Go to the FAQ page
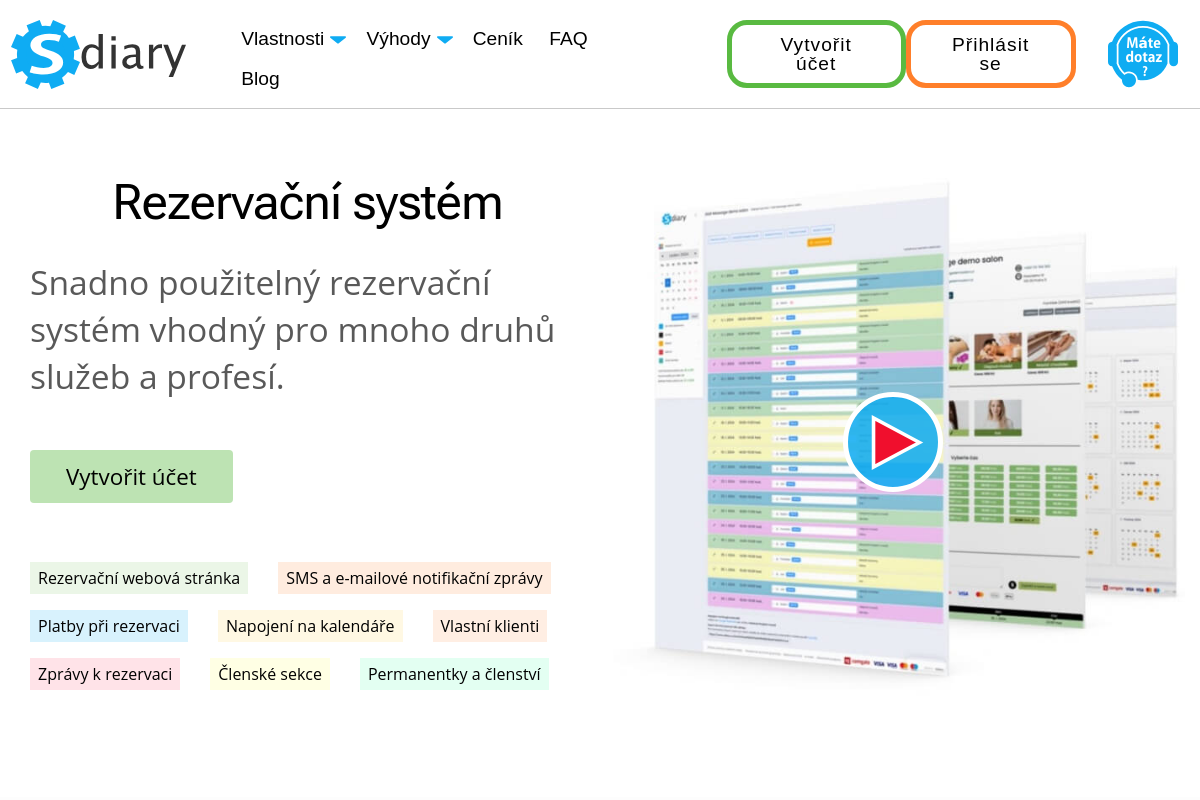Screen dimensions: 1200x800 pyautogui.click(x=568, y=39)
